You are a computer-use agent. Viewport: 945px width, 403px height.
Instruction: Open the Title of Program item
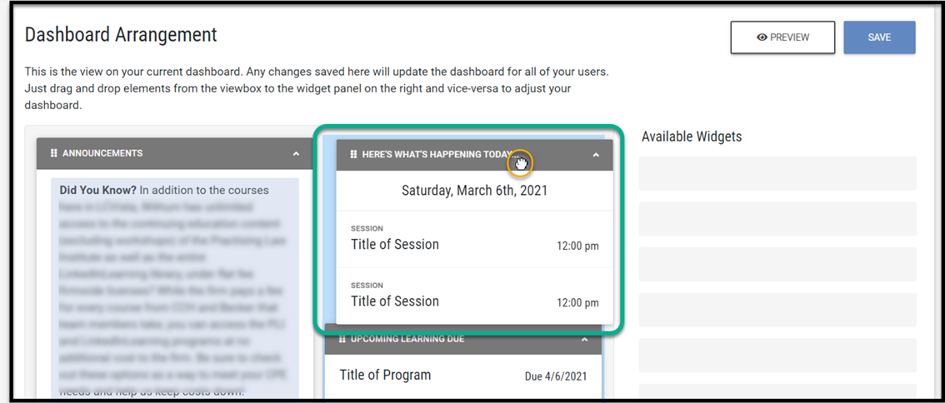(x=385, y=376)
